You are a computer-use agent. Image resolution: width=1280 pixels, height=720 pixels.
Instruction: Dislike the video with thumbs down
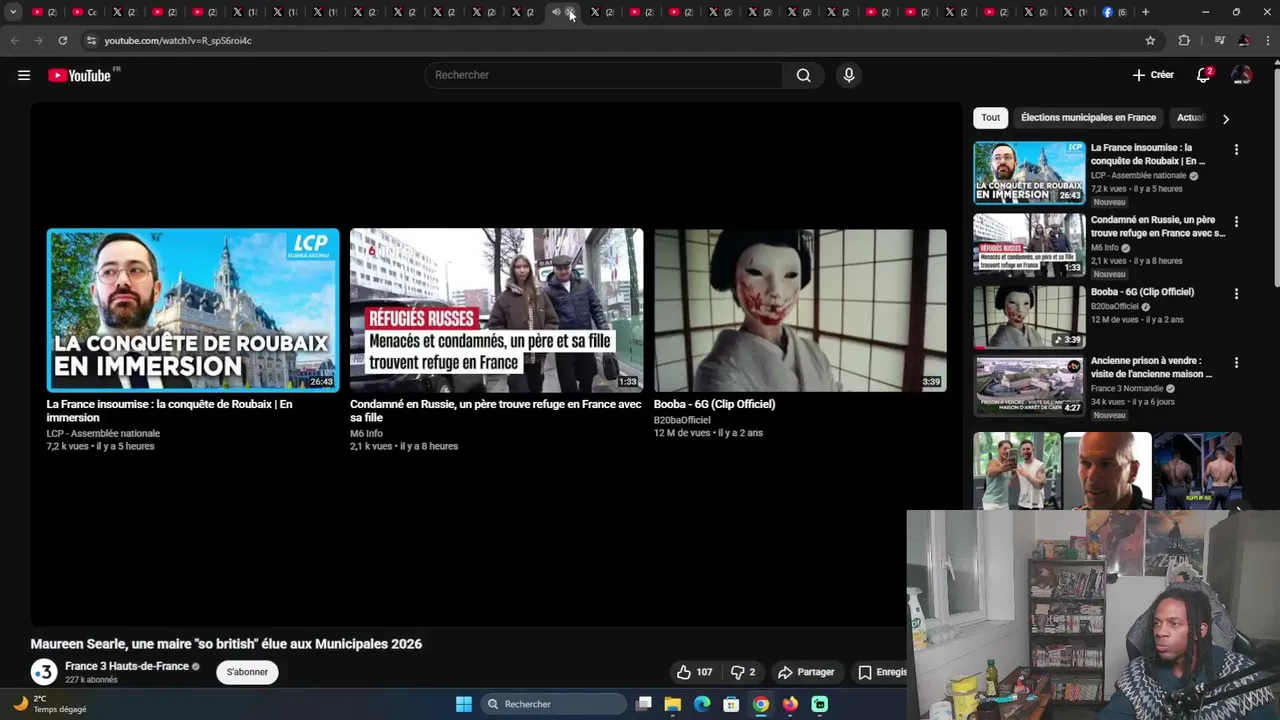(x=743, y=672)
